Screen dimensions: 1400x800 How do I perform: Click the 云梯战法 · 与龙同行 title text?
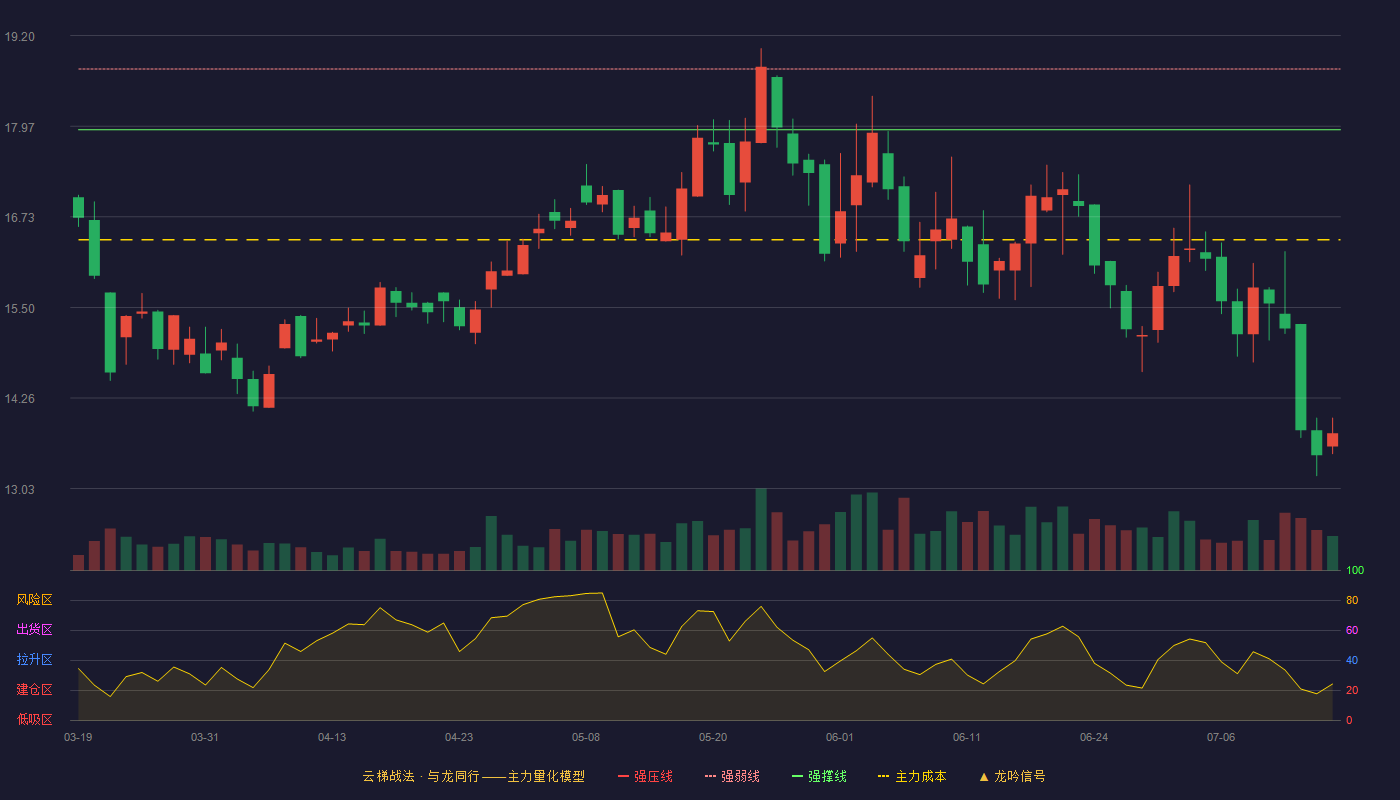(x=421, y=776)
